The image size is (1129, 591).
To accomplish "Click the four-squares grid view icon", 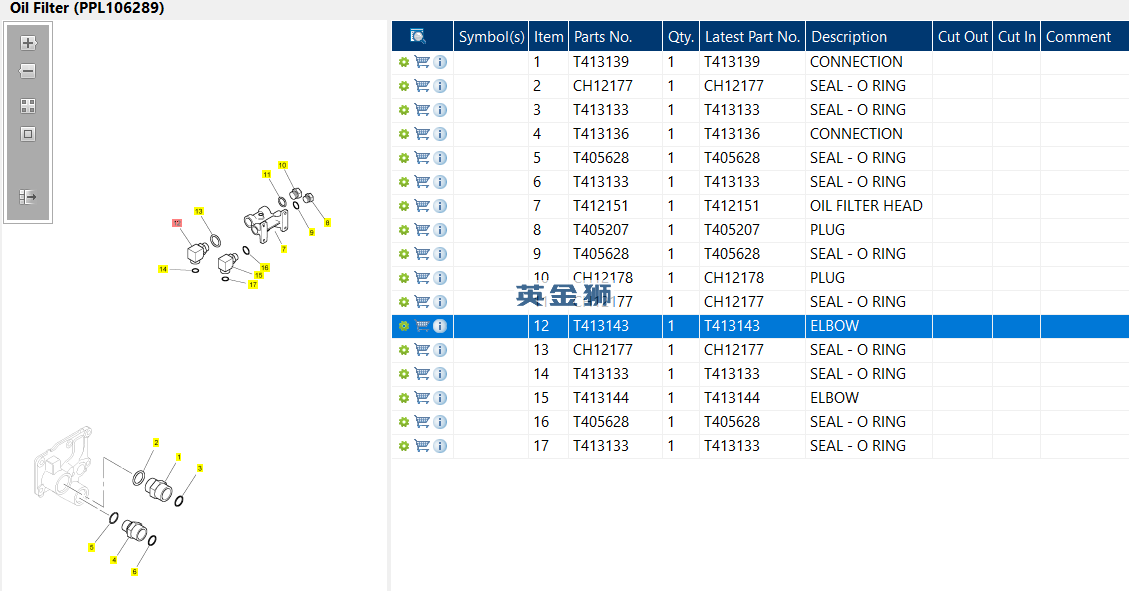I will (x=28, y=106).
